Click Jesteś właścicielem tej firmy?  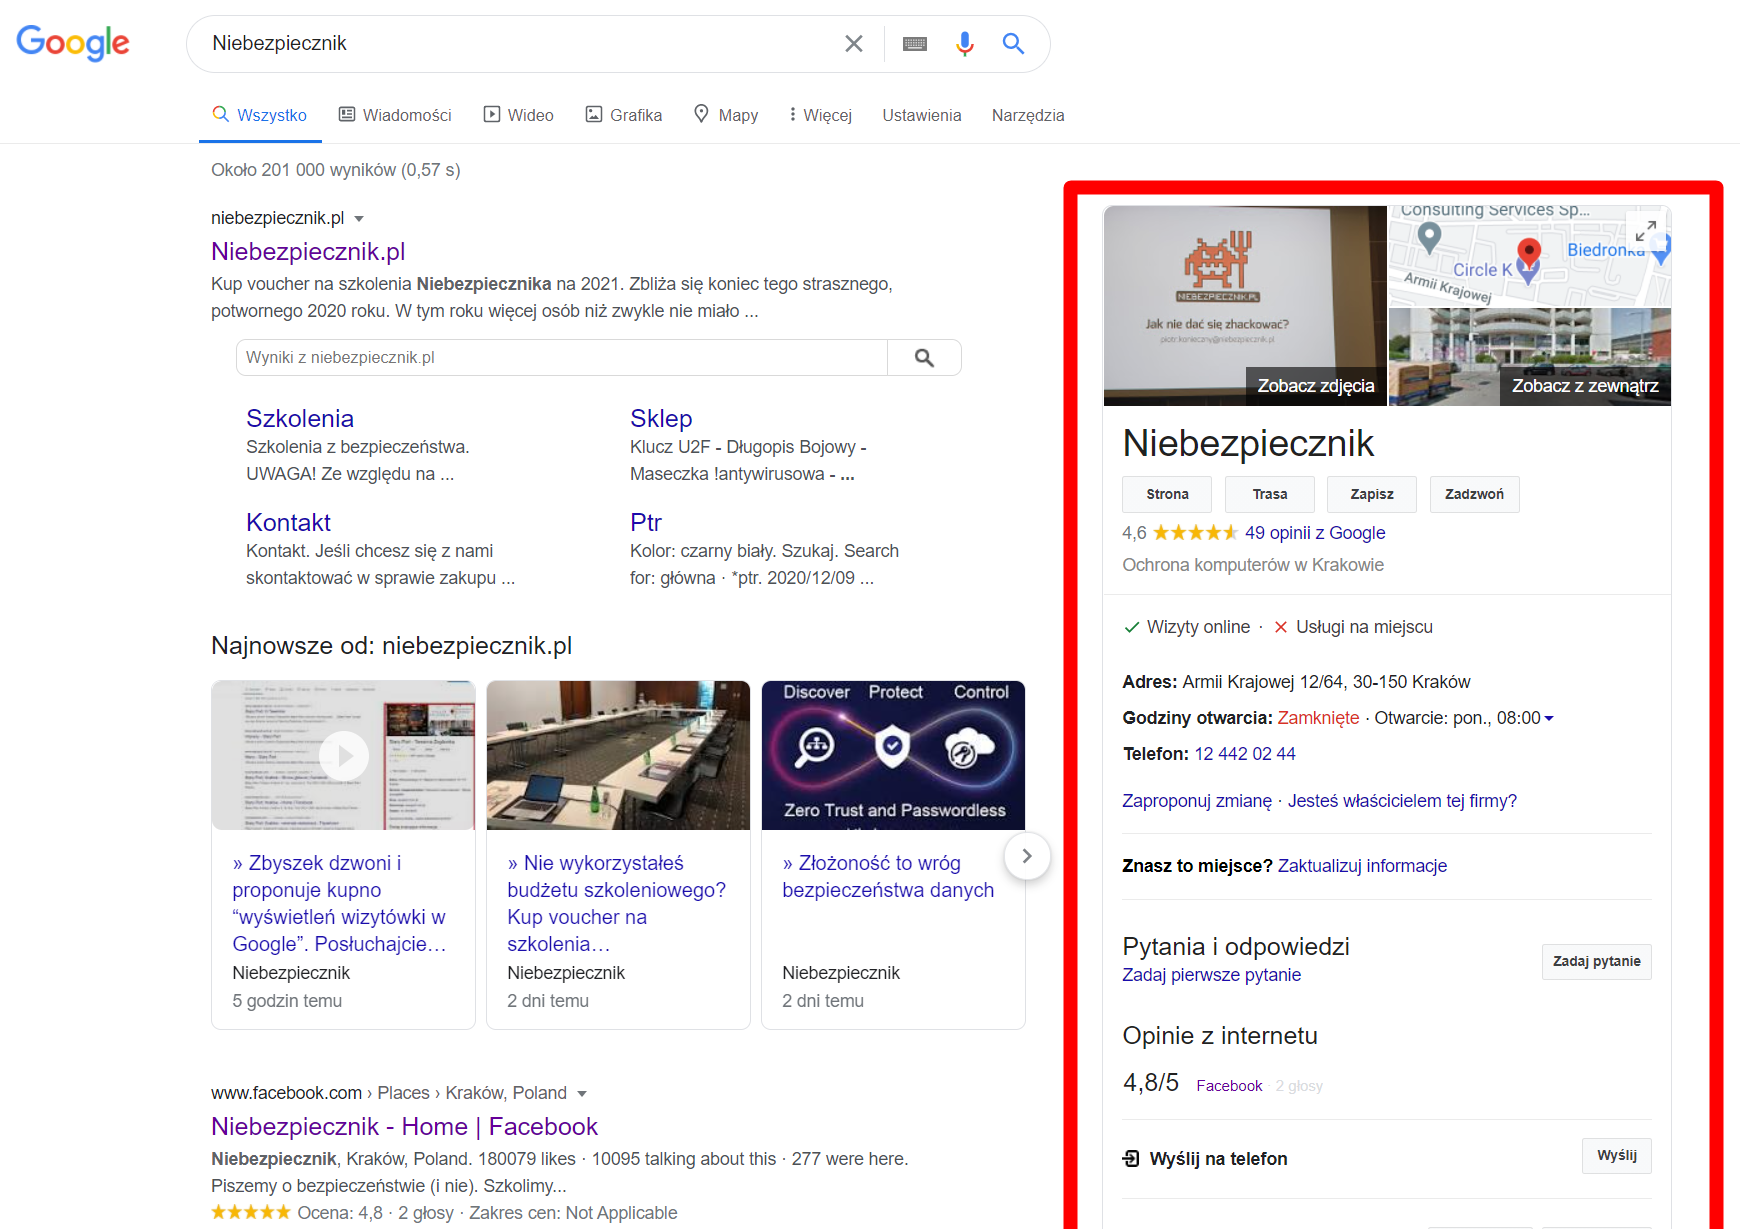(1402, 801)
